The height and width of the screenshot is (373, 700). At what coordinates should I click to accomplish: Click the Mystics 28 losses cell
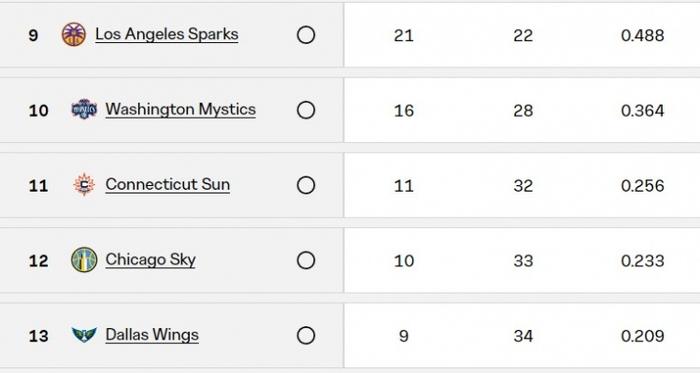pyautogui.click(x=523, y=110)
